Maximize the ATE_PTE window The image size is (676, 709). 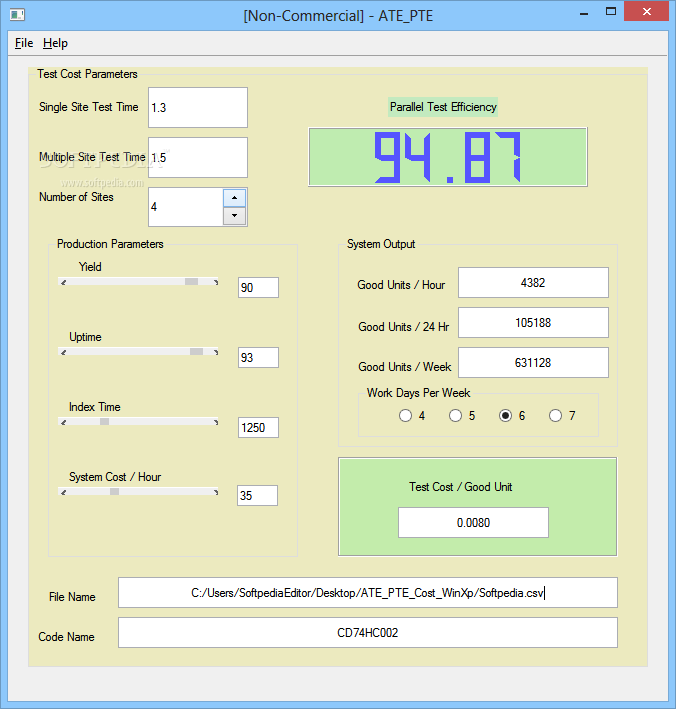(611, 12)
